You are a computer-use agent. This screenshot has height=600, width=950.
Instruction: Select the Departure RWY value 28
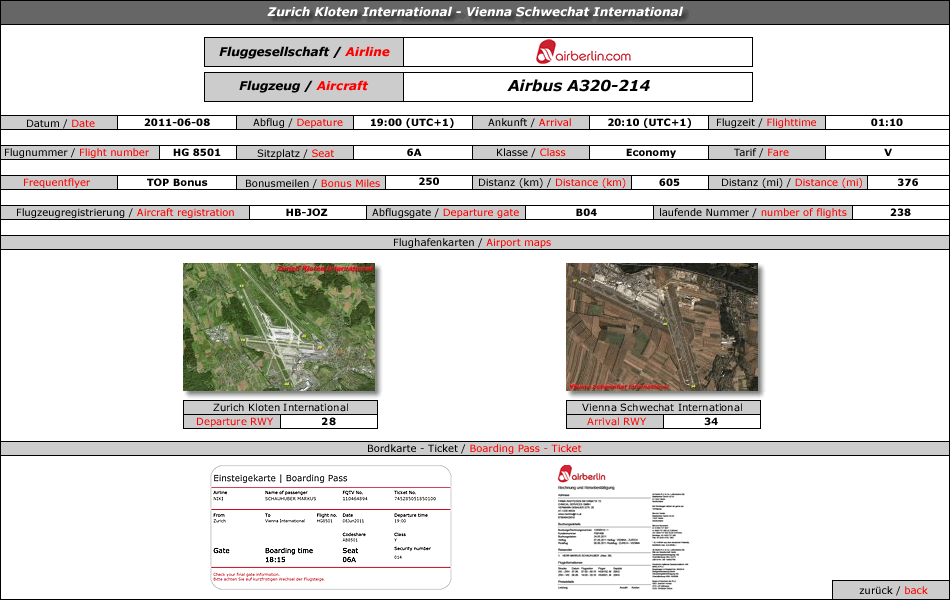(328, 422)
